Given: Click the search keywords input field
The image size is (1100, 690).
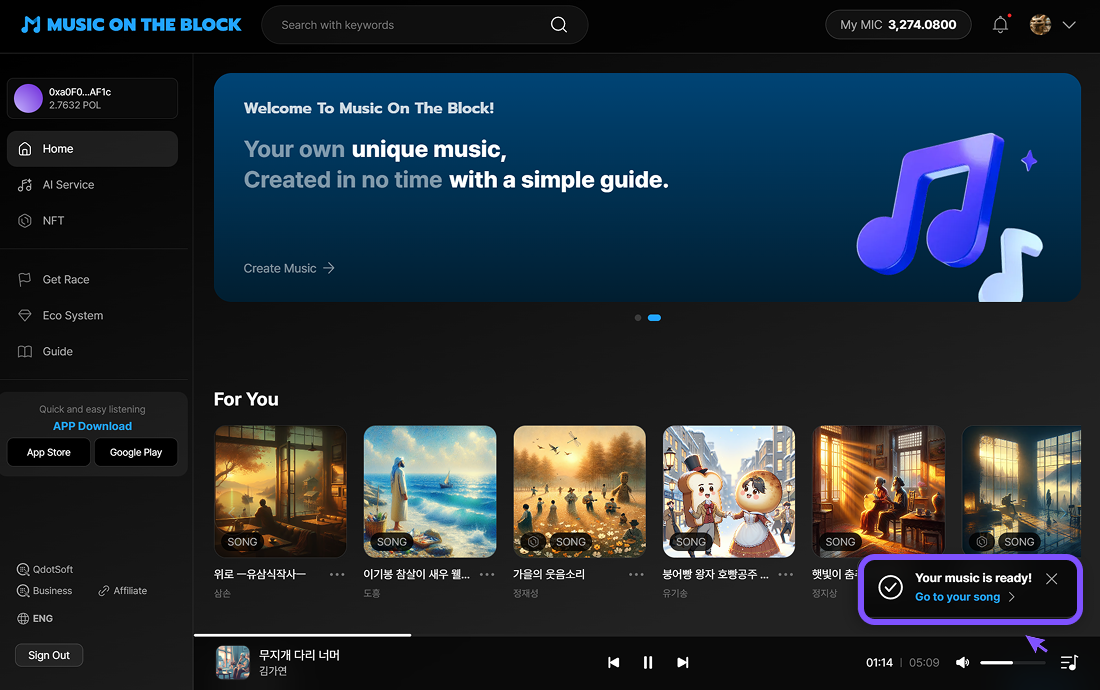Looking at the screenshot, I should click(x=410, y=25).
